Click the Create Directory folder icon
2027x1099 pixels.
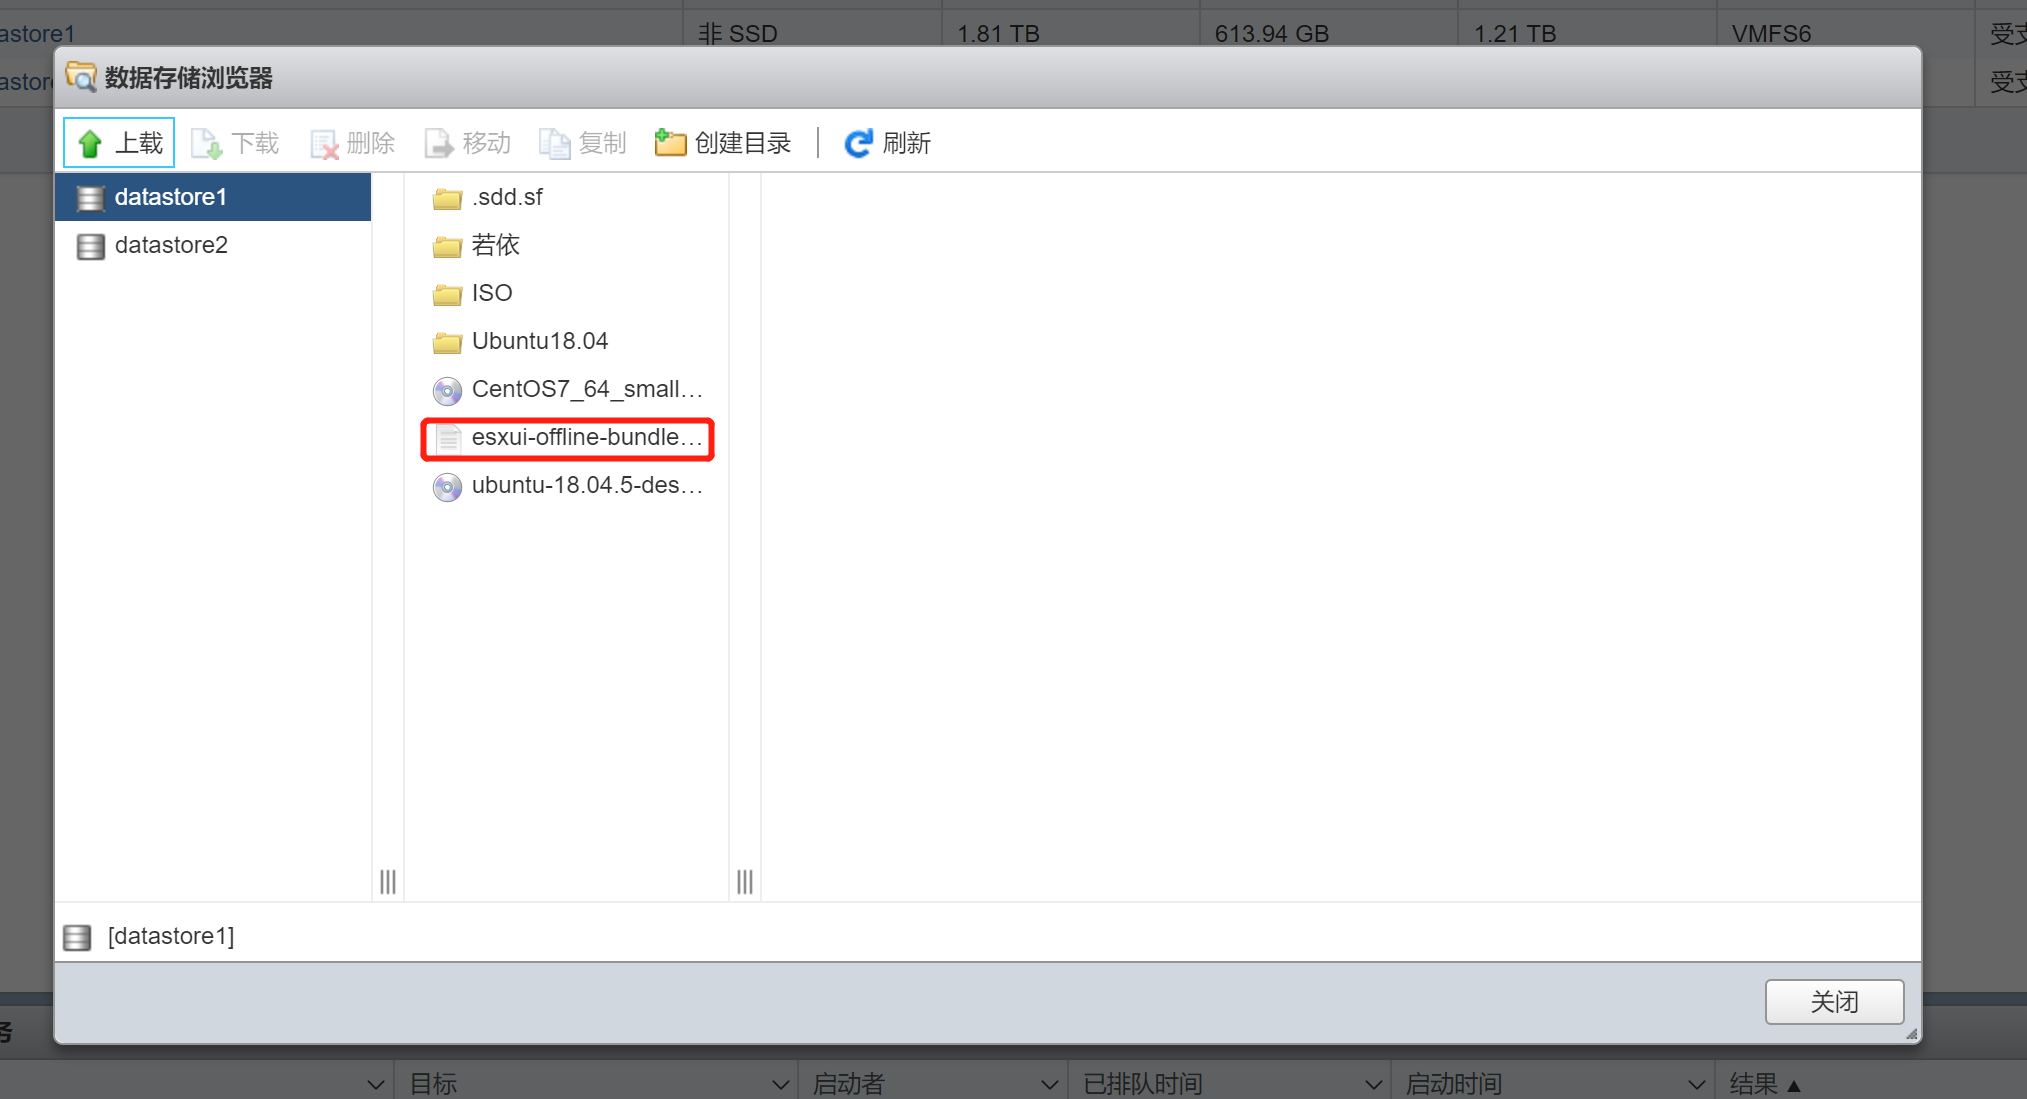click(670, 143)
